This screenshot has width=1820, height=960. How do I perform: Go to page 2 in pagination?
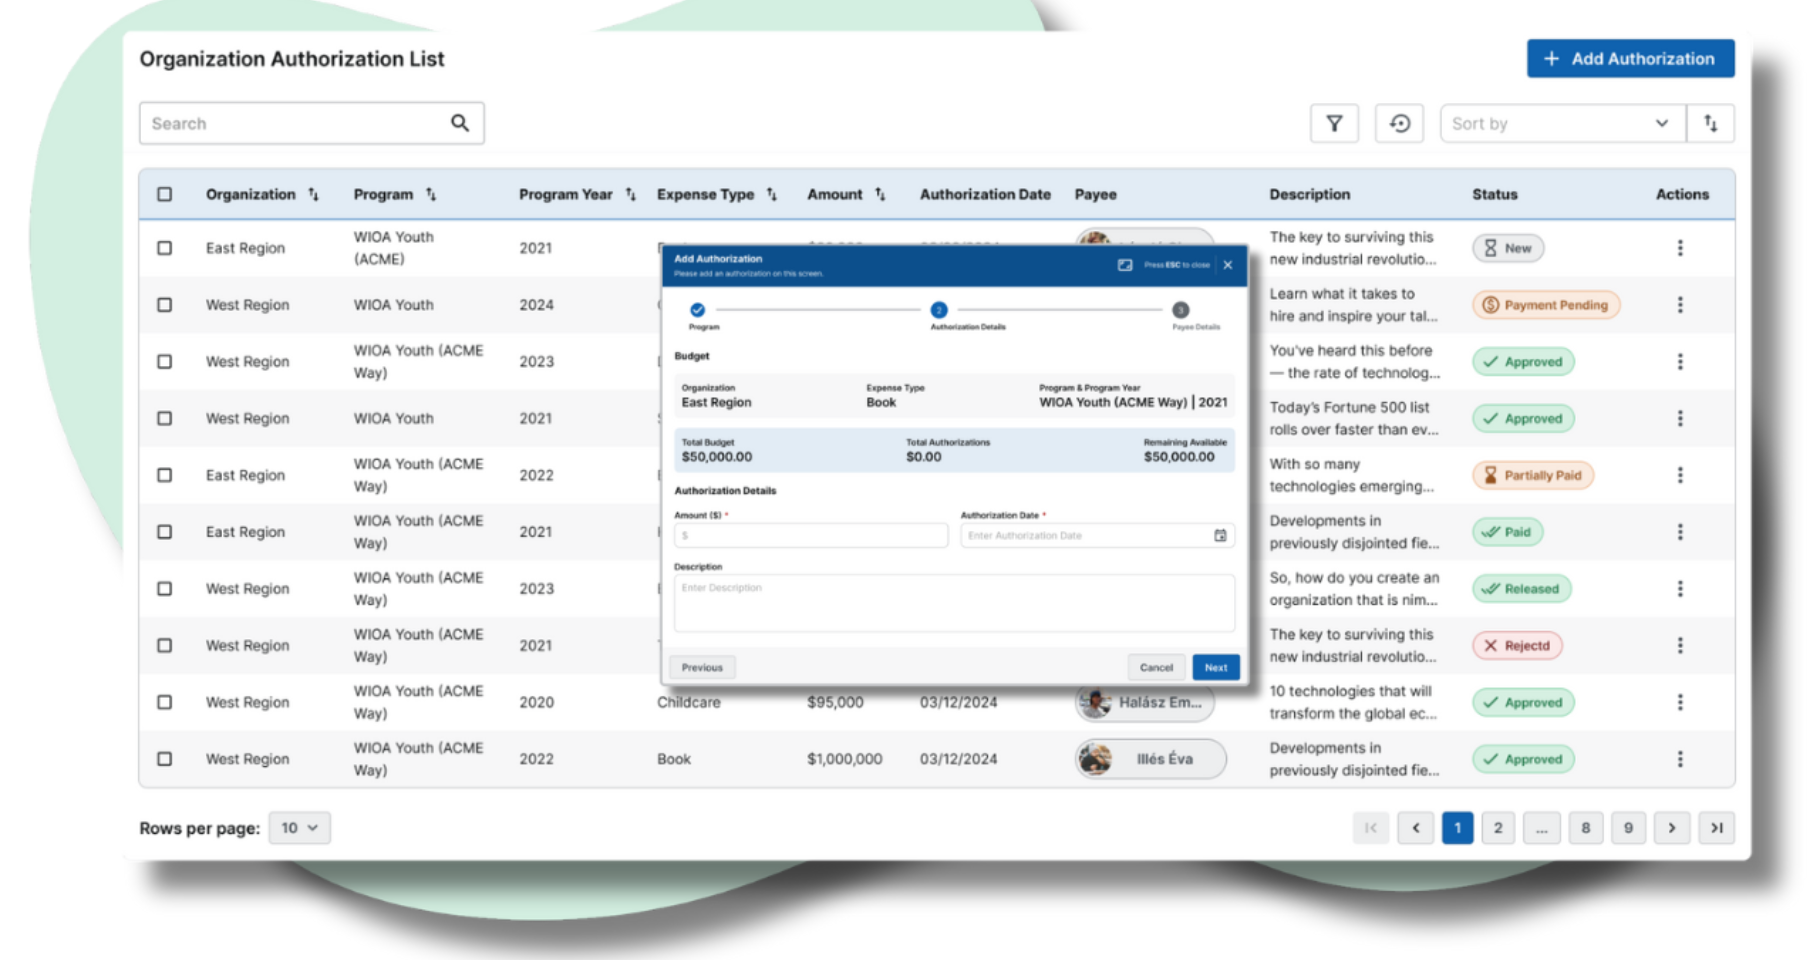point(1497,828)
